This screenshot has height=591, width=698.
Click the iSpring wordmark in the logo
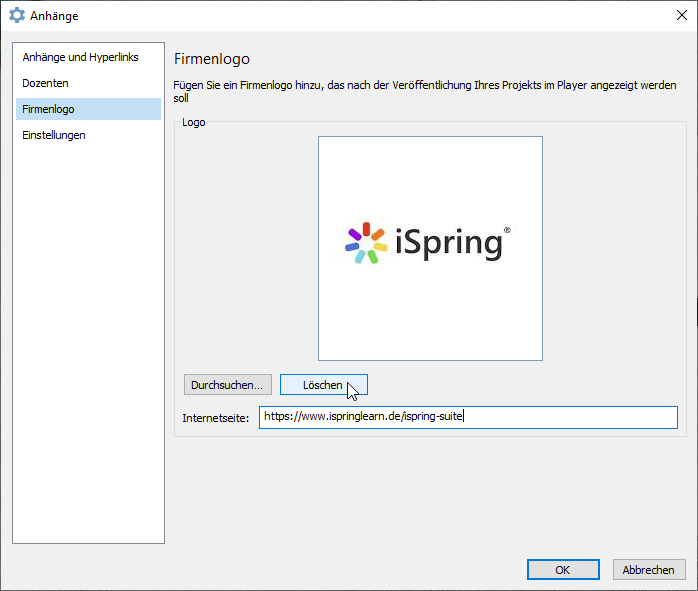pyautogui.click(x=448, y=244)
